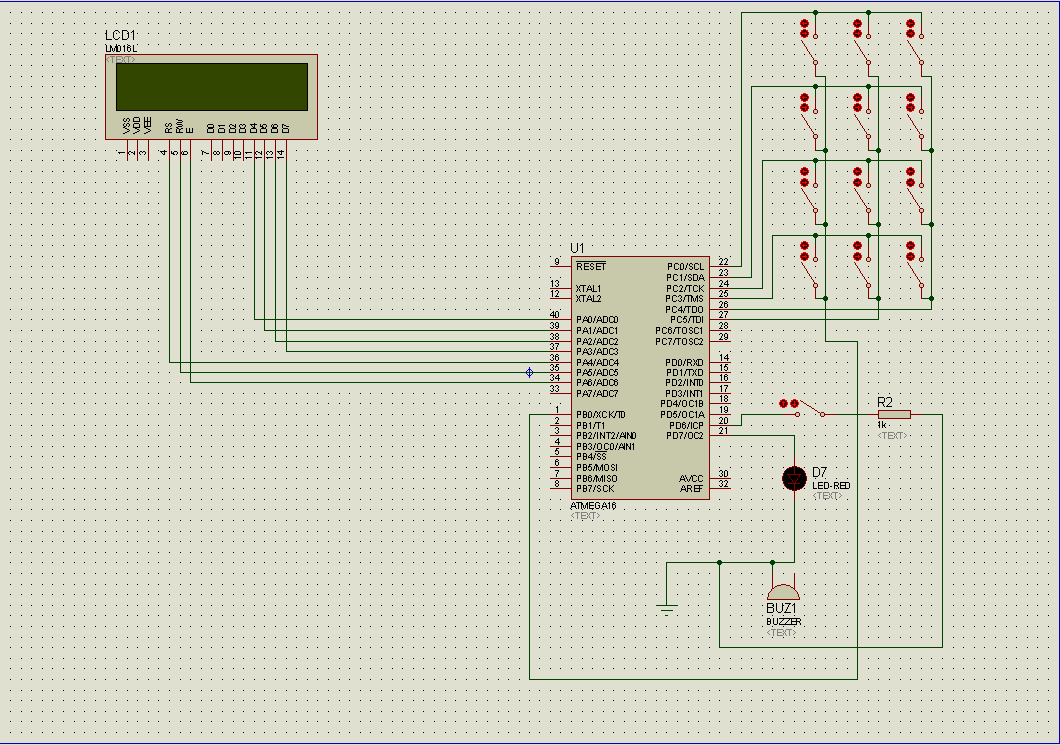Click the PD0/RXD pin label
This screenshot has height=745, width=1060.
(x=684, y=362)
